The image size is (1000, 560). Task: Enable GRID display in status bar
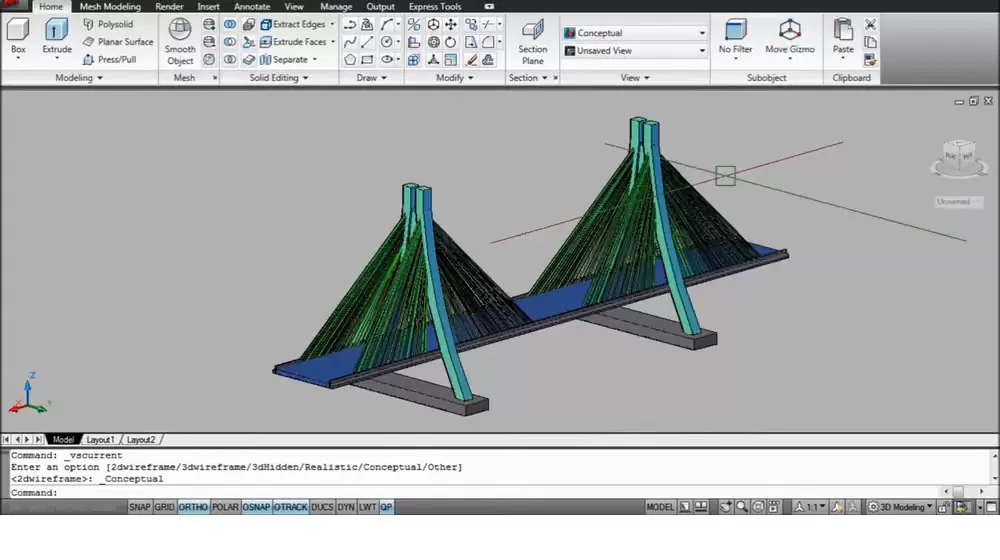[164, 507]
